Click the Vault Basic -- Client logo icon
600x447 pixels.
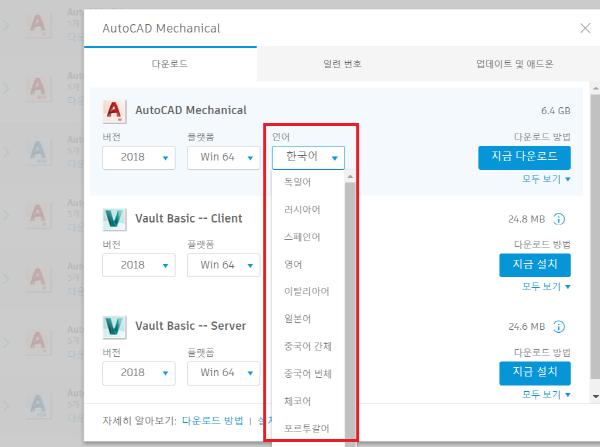tap(114, 219)
